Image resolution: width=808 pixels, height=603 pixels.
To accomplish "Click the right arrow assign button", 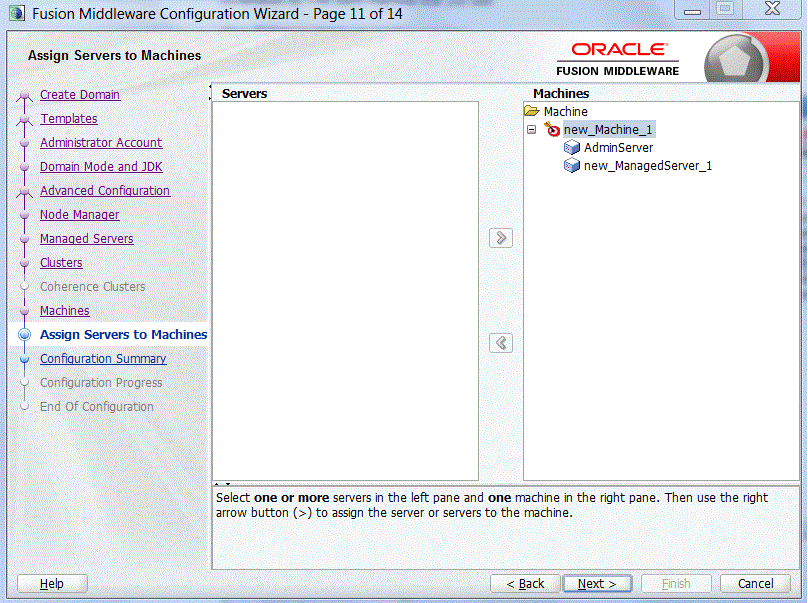I will [500, 238].
